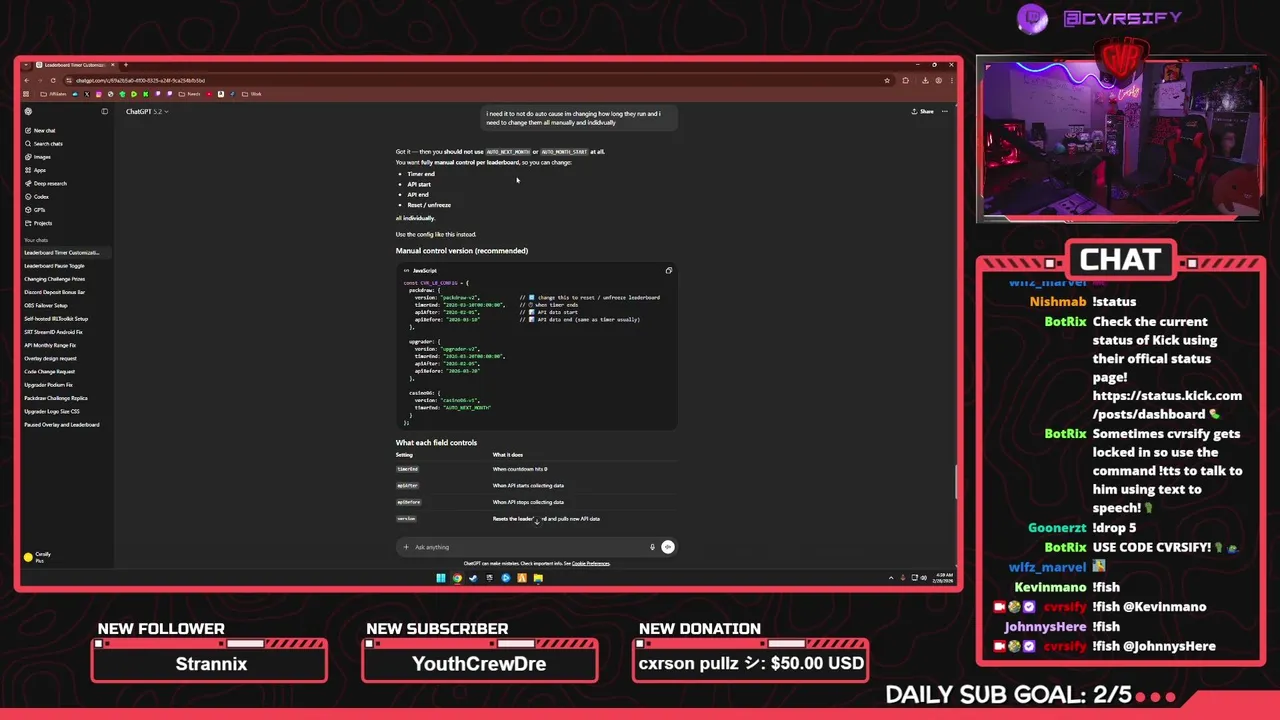
Task: Click JohnnysHere username in chat
Action: pos(1045,626)
